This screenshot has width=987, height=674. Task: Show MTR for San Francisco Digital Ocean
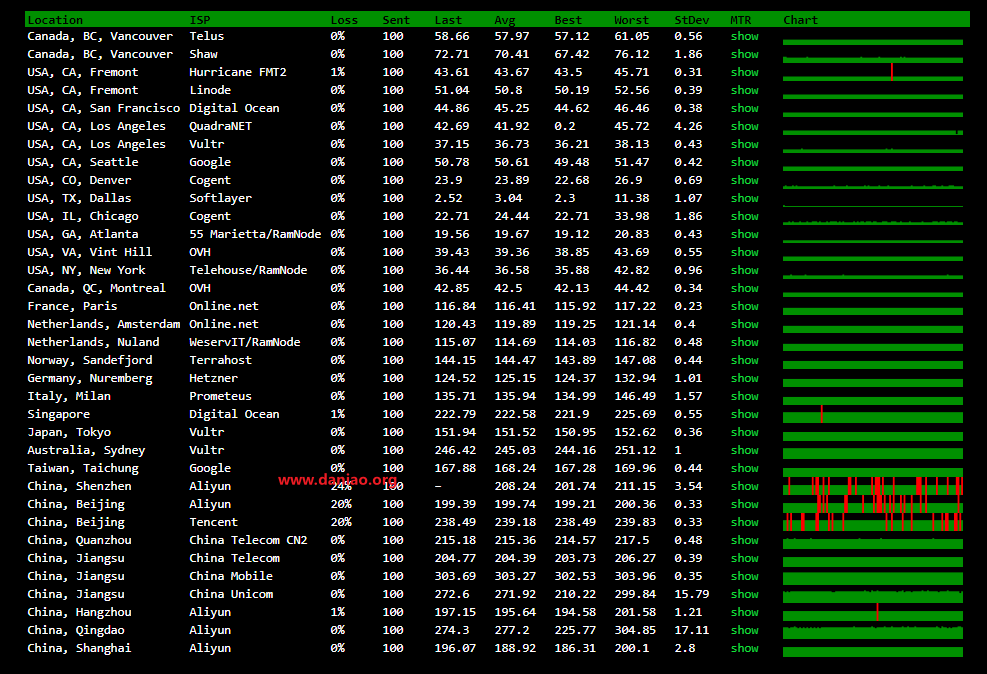(744, 108)
